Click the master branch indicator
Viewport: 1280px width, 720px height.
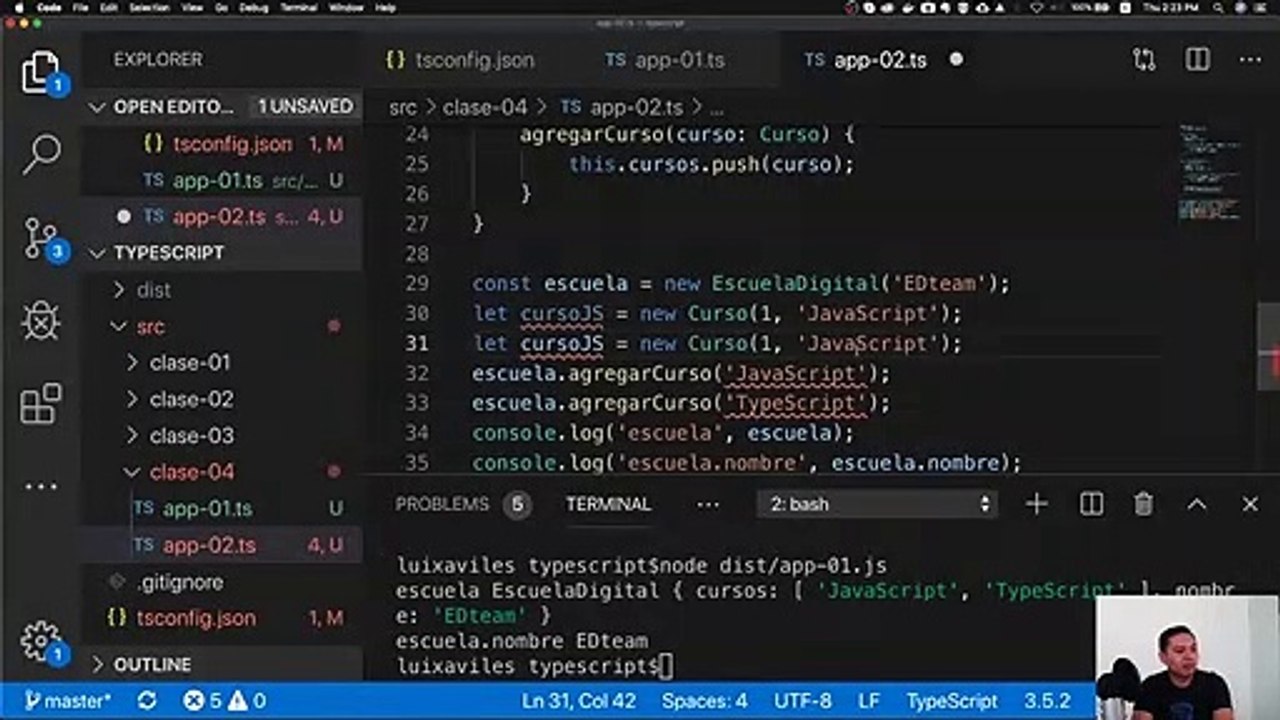tap(68, 701)
